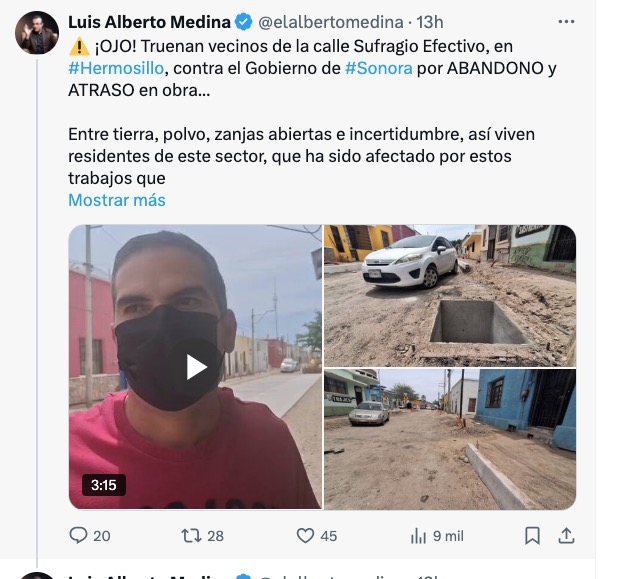Open the second tweet's profile avatar below
The image size is (622, 579).
coord(37,575)
